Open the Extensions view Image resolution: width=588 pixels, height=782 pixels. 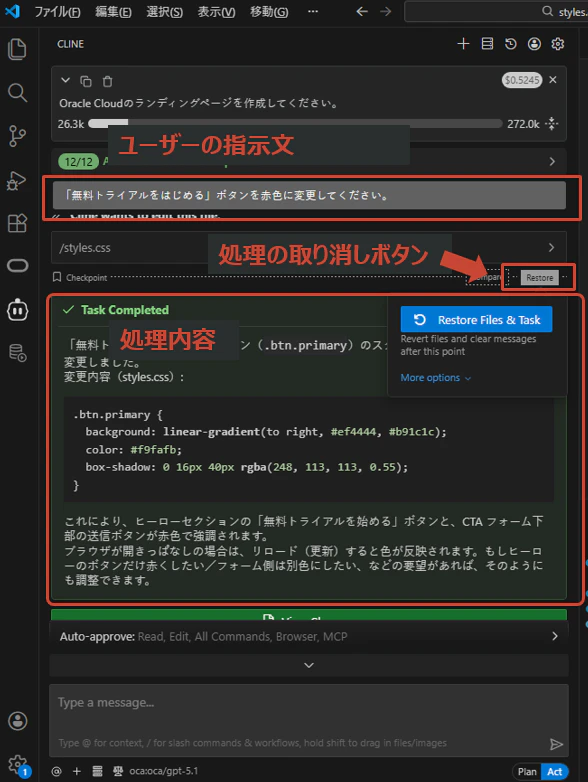[17, 223]
